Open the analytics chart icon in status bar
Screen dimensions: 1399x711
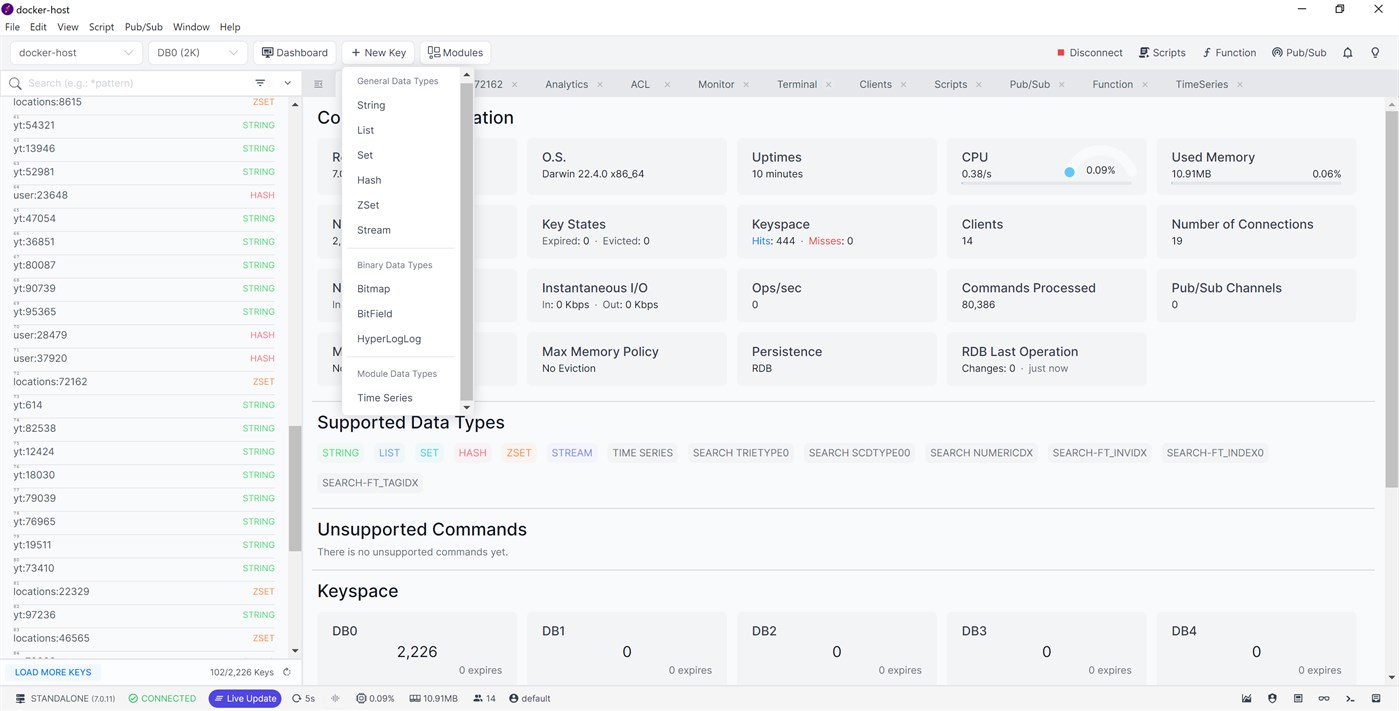[x=1247, y=699]
